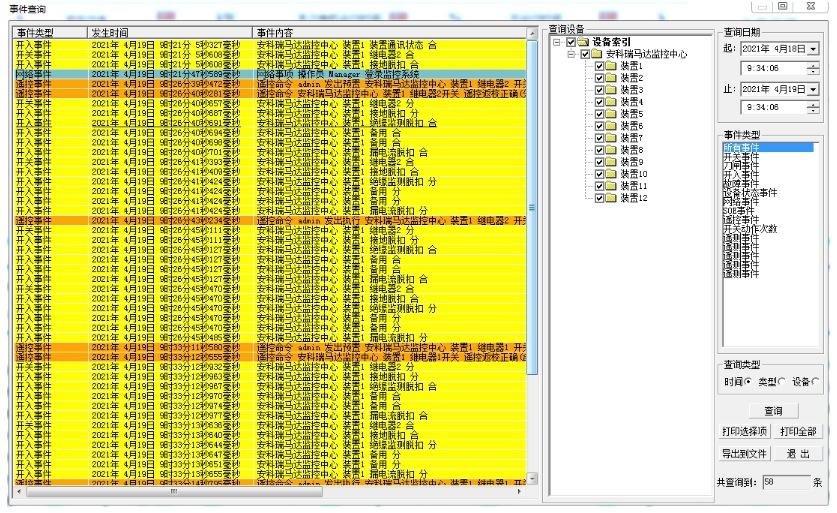The height and width of the screenshot is (513, 837).
Task: Uncheck the 装置1 checkbox
Action: click(599, 66)
